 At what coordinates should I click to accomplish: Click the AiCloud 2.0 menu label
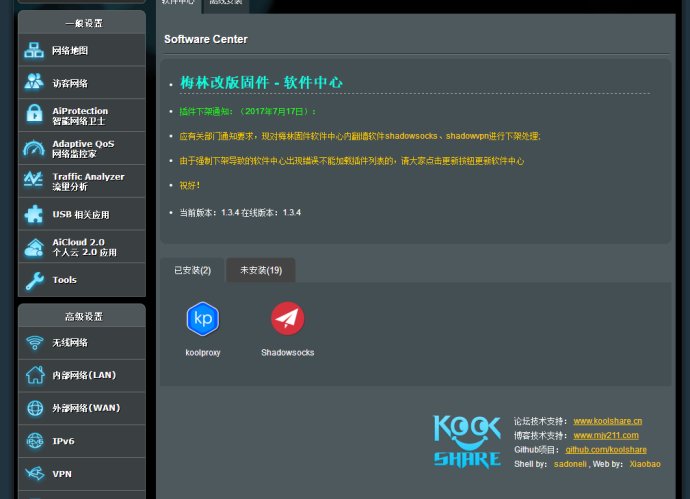click(84, 247)
